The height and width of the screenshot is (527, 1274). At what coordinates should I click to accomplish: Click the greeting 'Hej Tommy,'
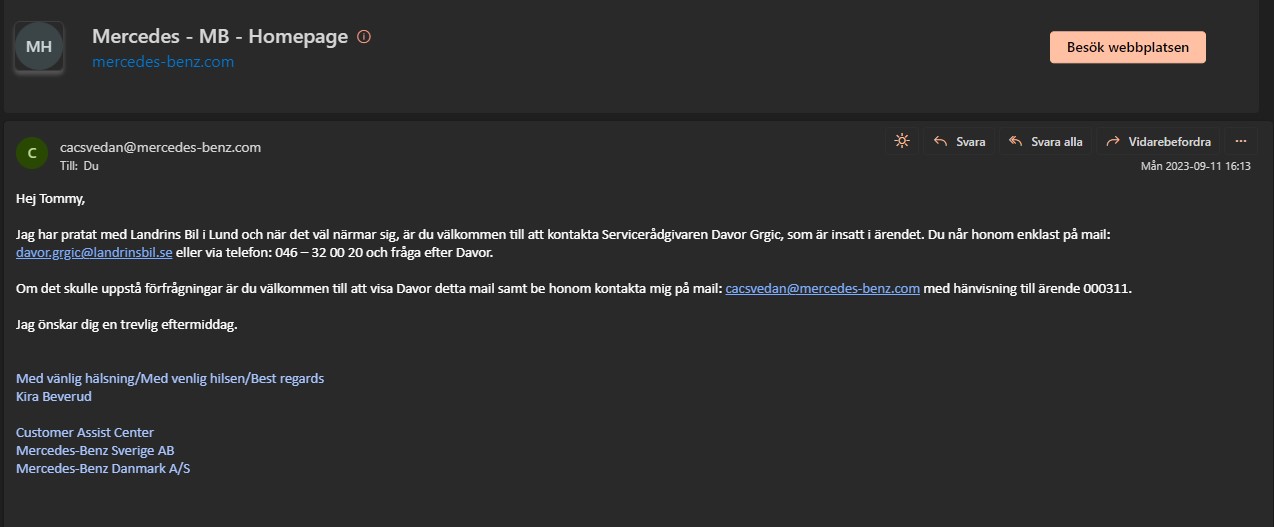coord(51,198)
